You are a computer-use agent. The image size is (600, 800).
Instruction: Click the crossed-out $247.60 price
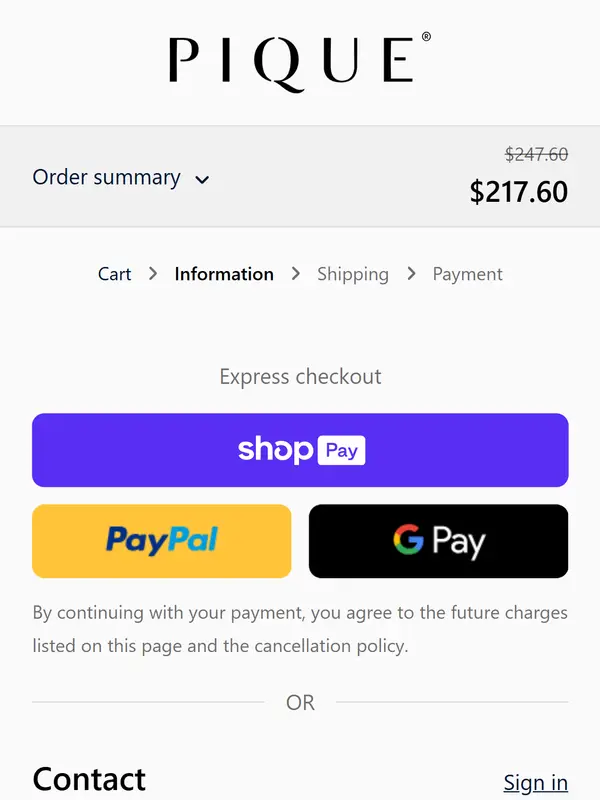tap(536, 154)
